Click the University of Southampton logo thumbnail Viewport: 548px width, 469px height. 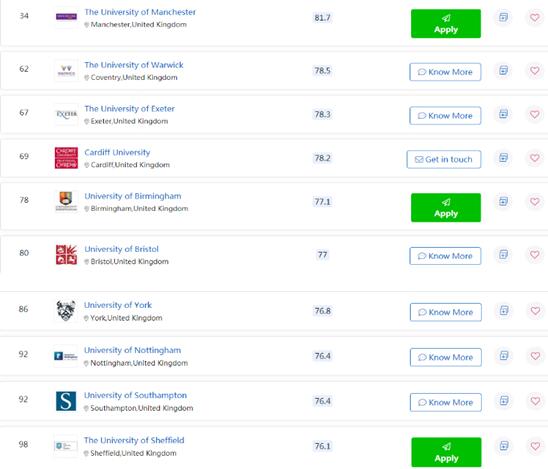tap(66, 401)
